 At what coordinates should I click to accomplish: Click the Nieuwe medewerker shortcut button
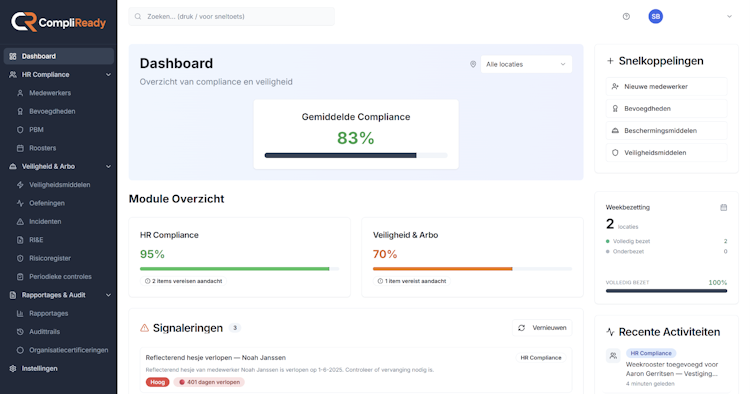coord(666,87)
